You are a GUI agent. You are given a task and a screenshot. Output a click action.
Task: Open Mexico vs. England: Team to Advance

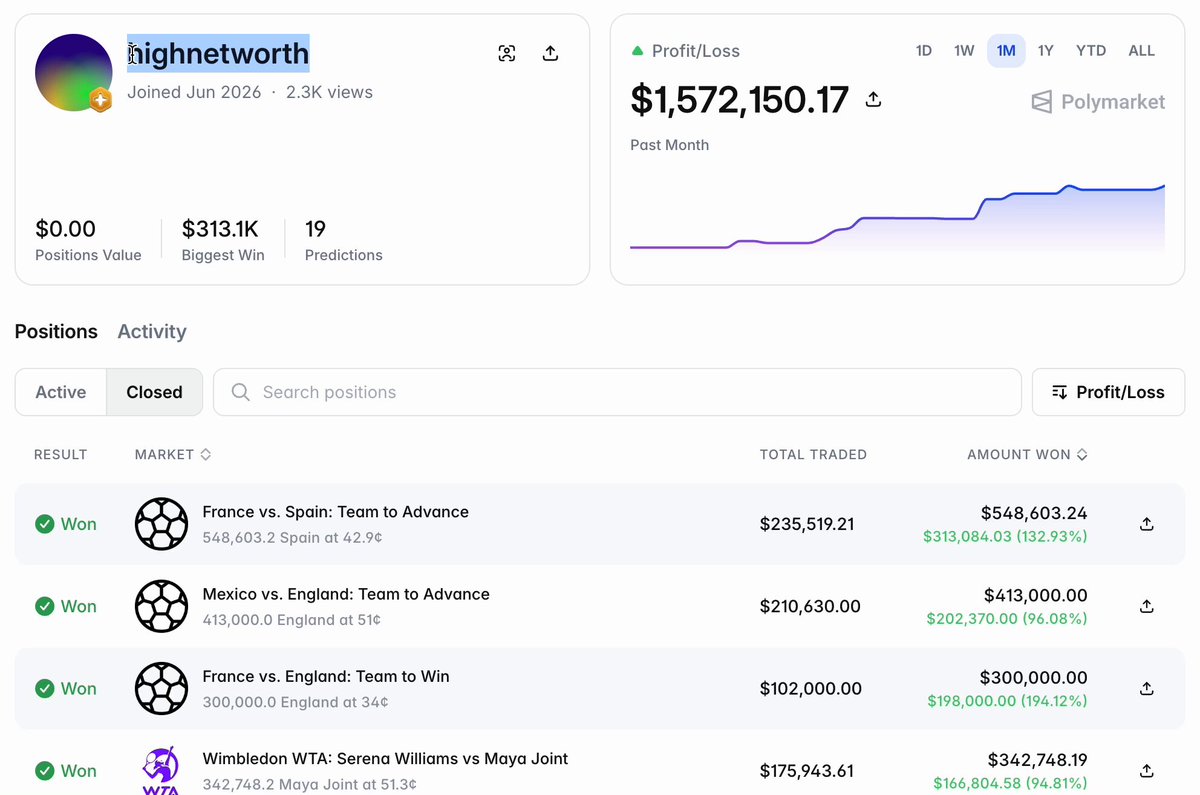346,594
